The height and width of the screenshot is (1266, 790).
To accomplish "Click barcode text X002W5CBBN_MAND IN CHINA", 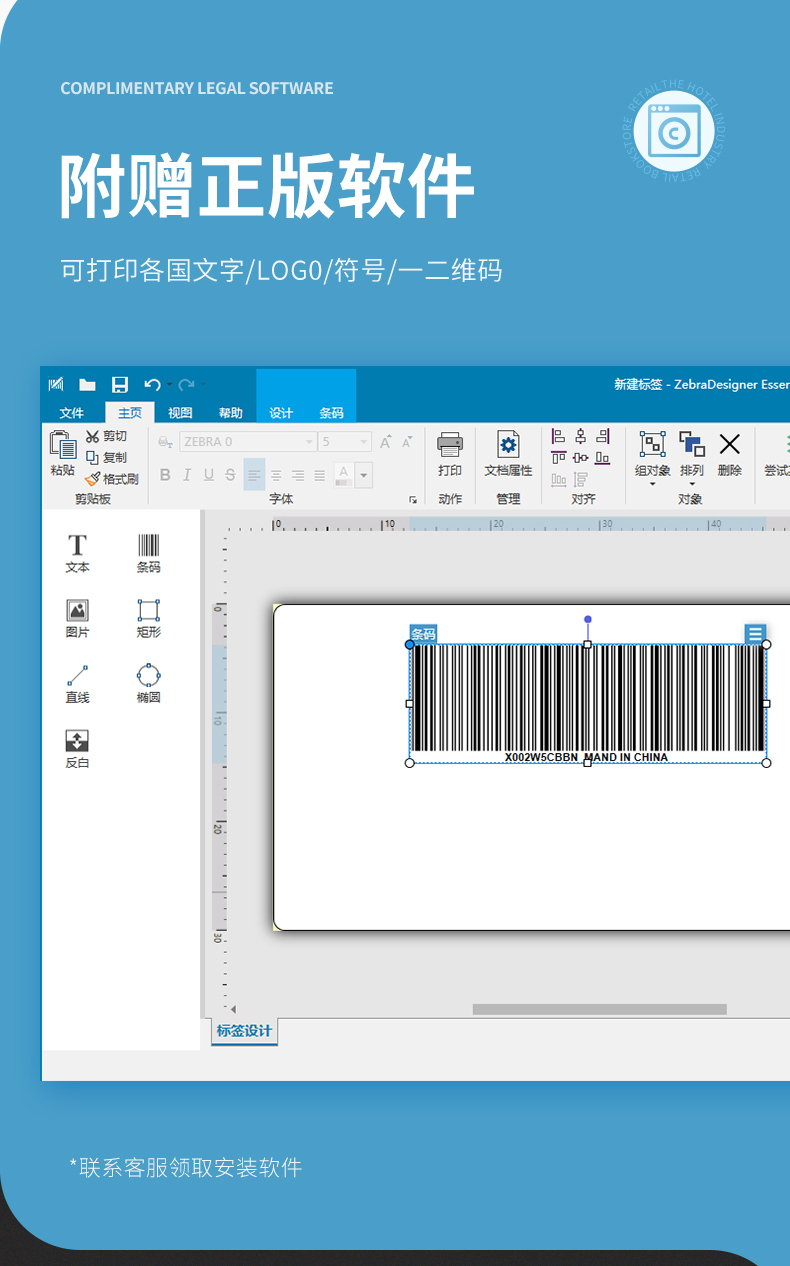I will (x=586, y=757).
